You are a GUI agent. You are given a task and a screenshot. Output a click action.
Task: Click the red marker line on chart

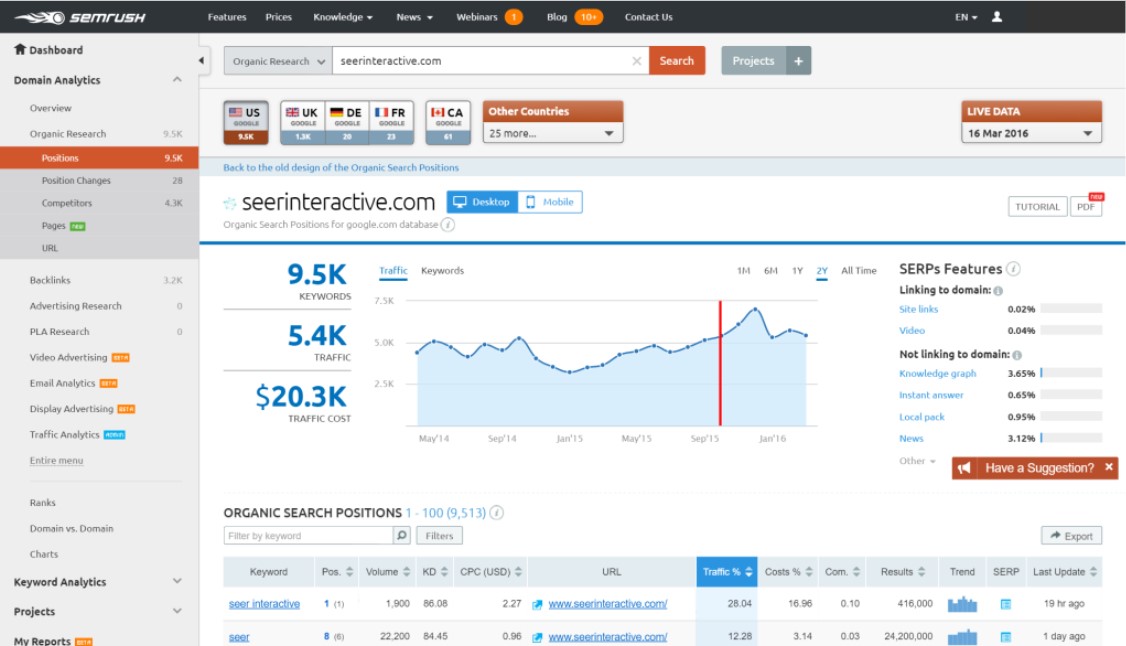pos(720,363)
